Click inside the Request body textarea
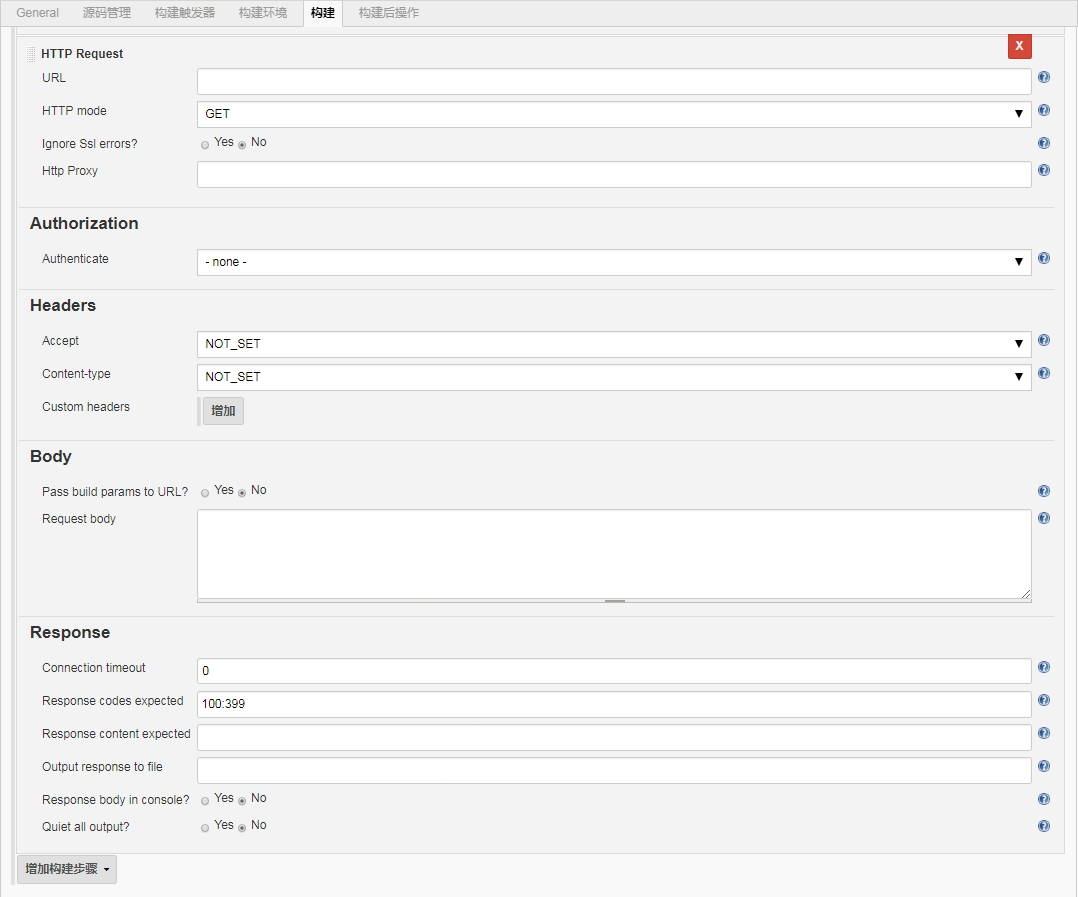The width and height of the screenshot is (1078, 897). (x=614, y=554)
